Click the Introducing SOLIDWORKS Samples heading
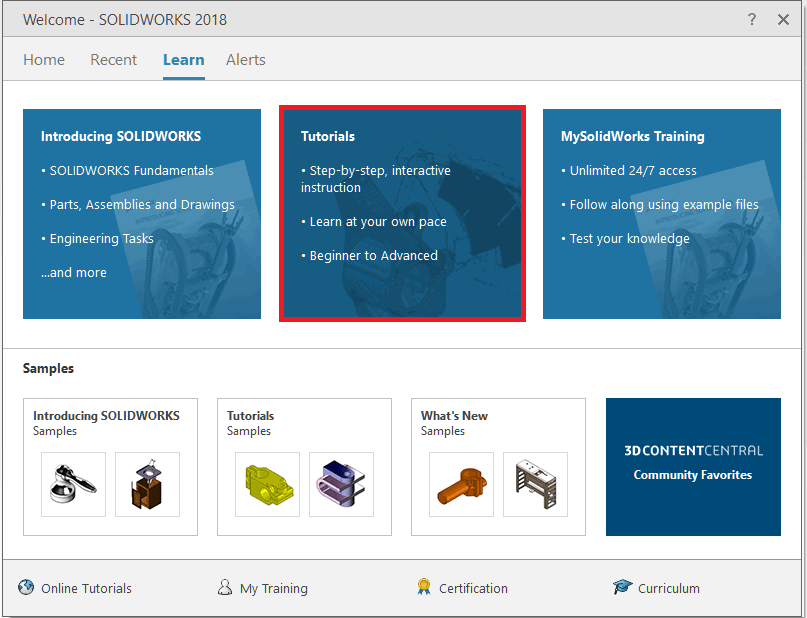807x618 pixels. [x=106, y=423]
